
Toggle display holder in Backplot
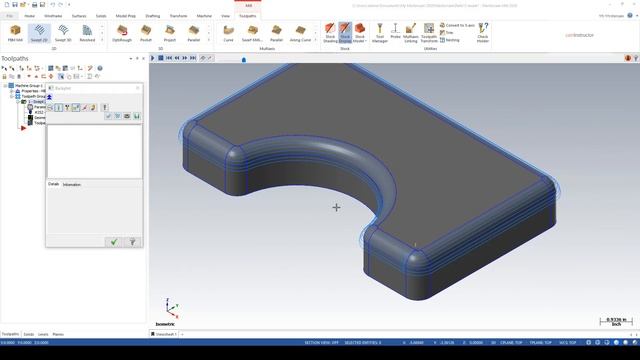[67, 107]
